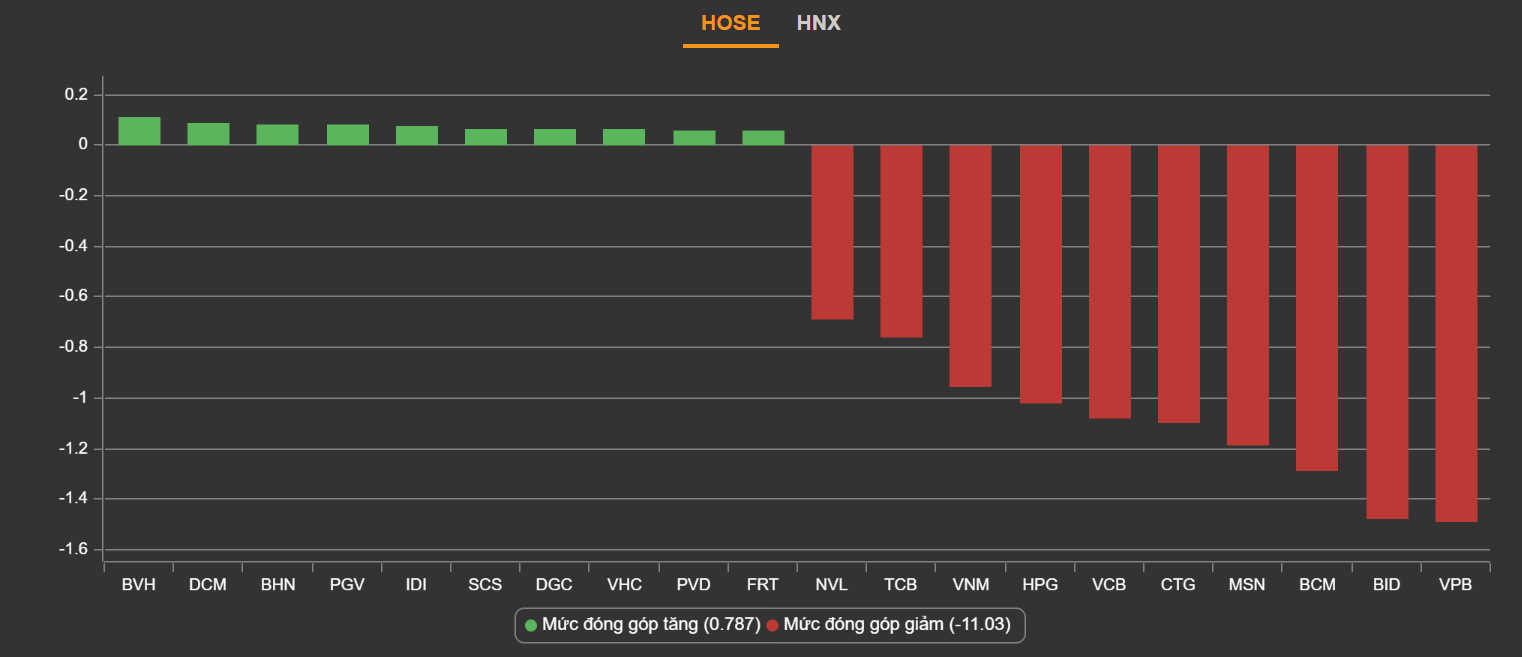
Task: Click the FRT axis label
Action: [763, 585]
